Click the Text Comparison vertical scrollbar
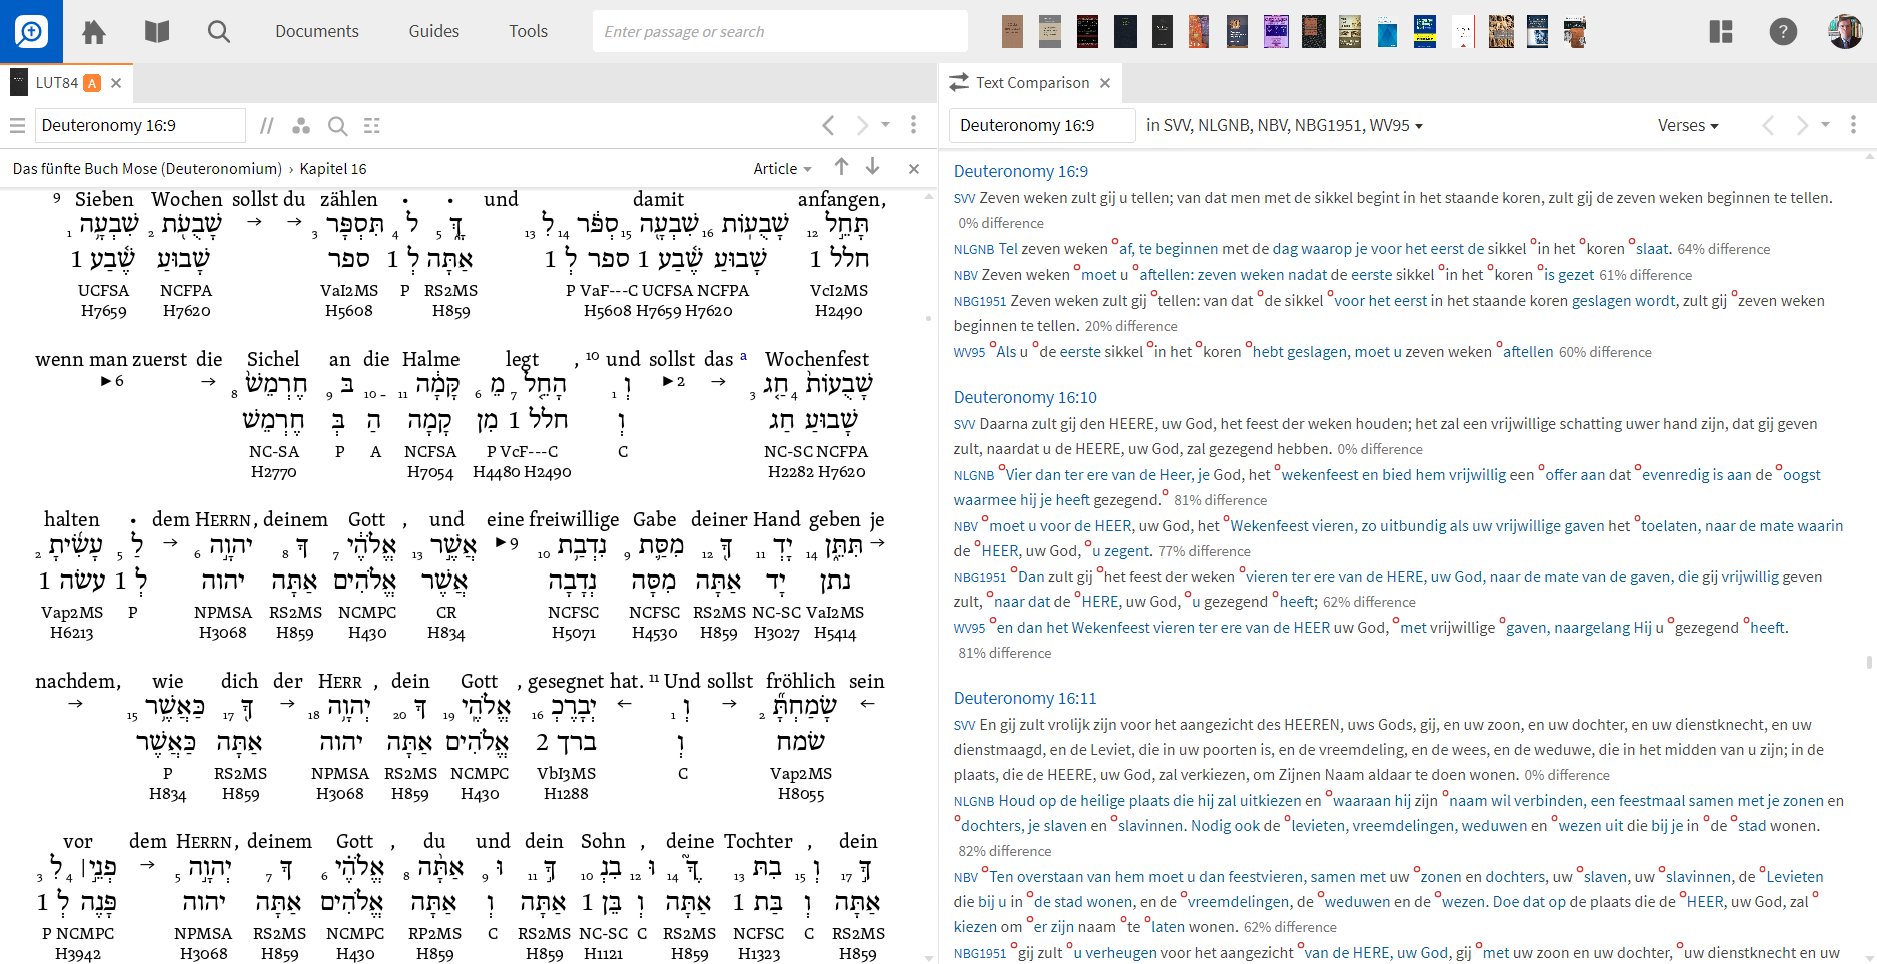The height and width of the screenshot is (964, 1877). (1869, 662)
